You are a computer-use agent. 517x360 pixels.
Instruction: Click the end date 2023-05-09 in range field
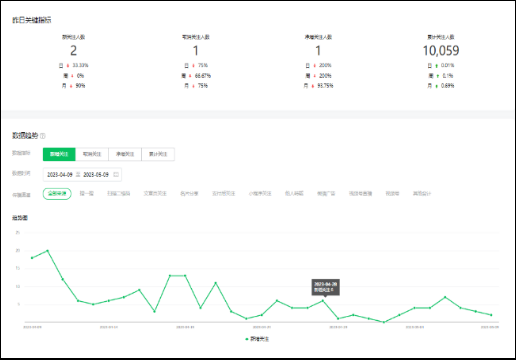(x=96, y=174)
